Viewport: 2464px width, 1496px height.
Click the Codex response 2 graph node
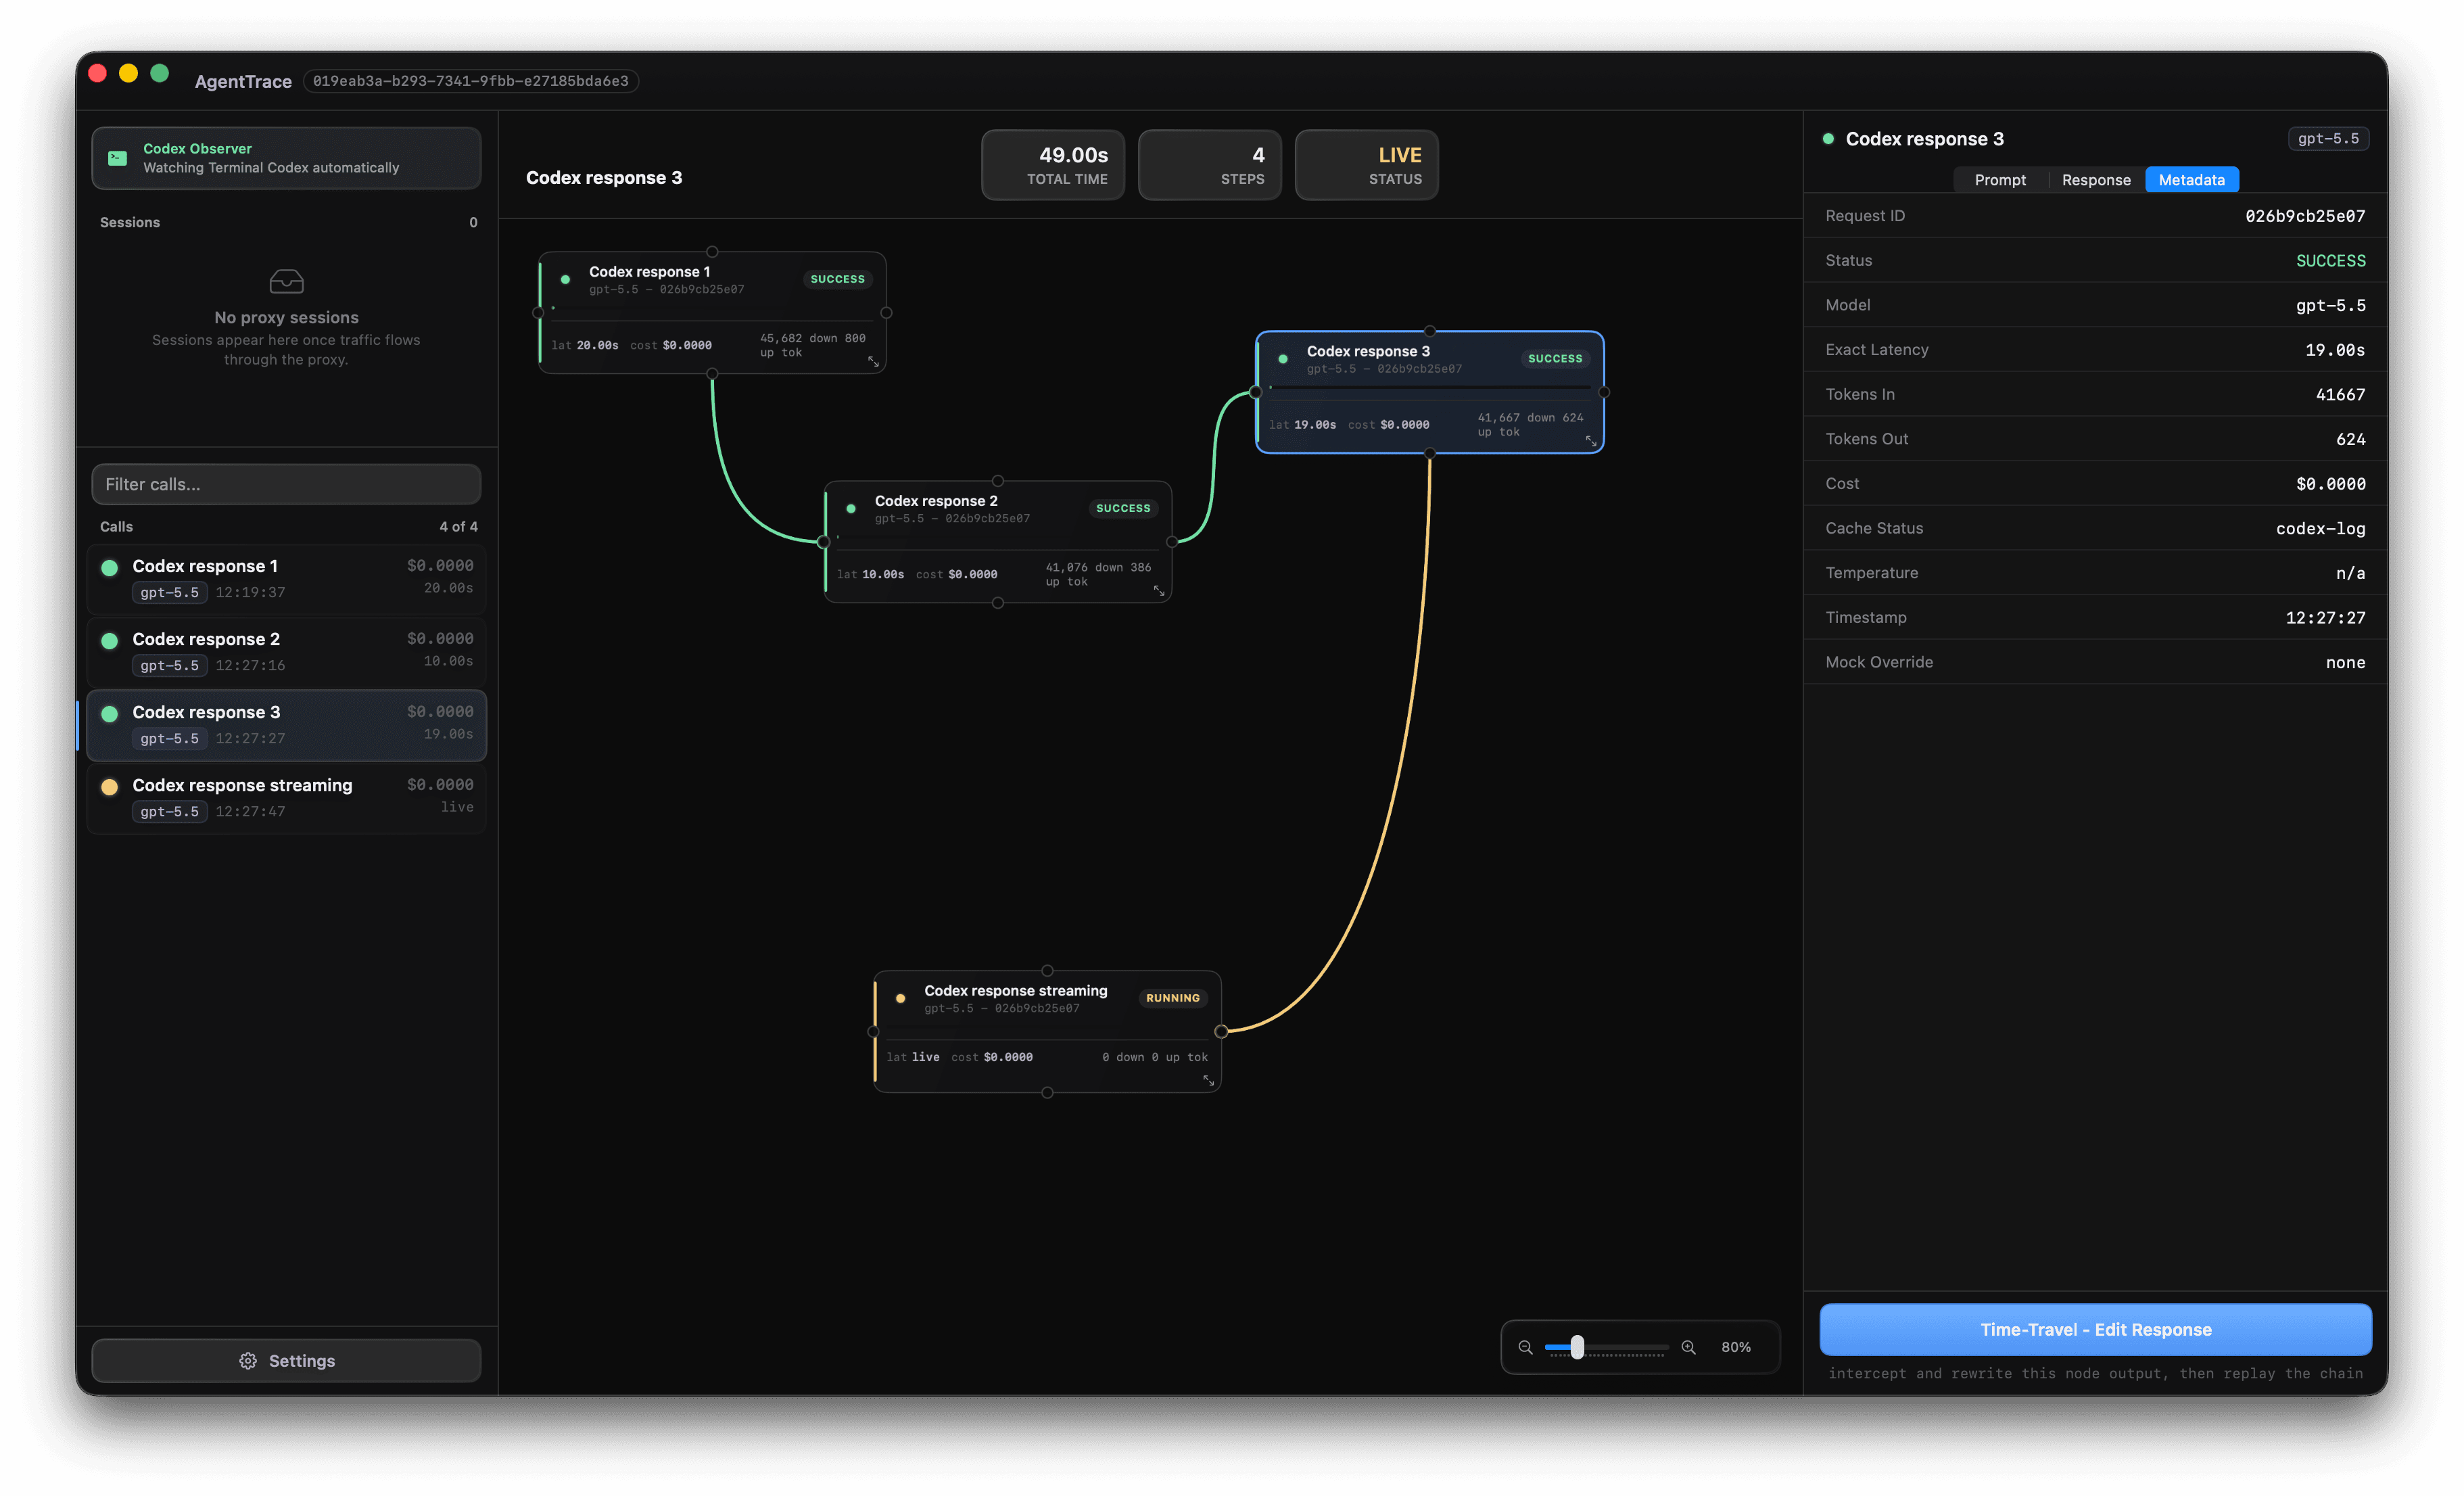pyautogui.click(x=998, y=541)
